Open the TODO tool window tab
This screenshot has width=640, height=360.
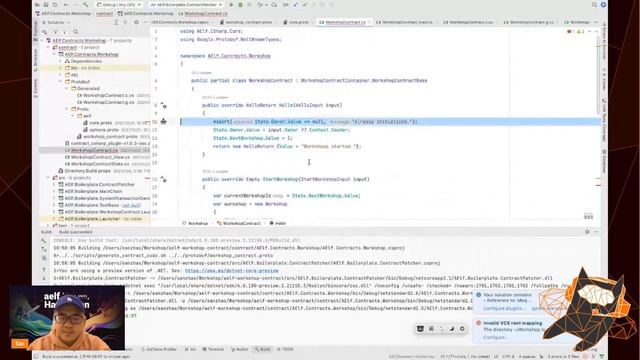pyautogui.click(x=285, y=349)
